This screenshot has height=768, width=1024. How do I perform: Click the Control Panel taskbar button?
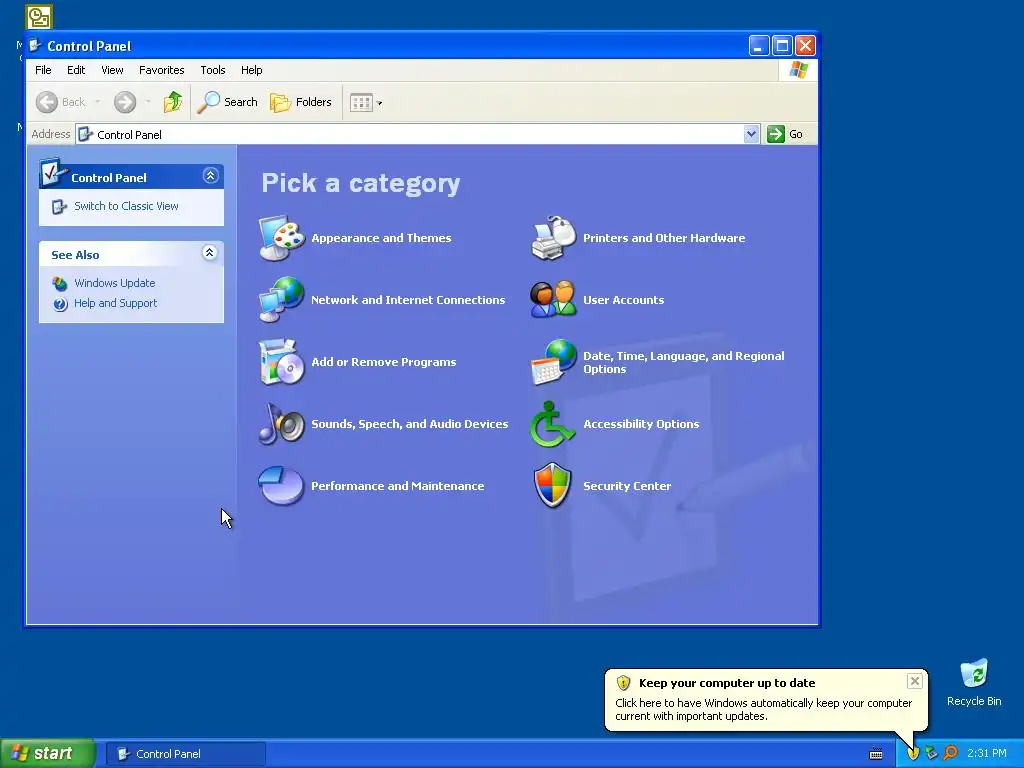coord(185,754)
